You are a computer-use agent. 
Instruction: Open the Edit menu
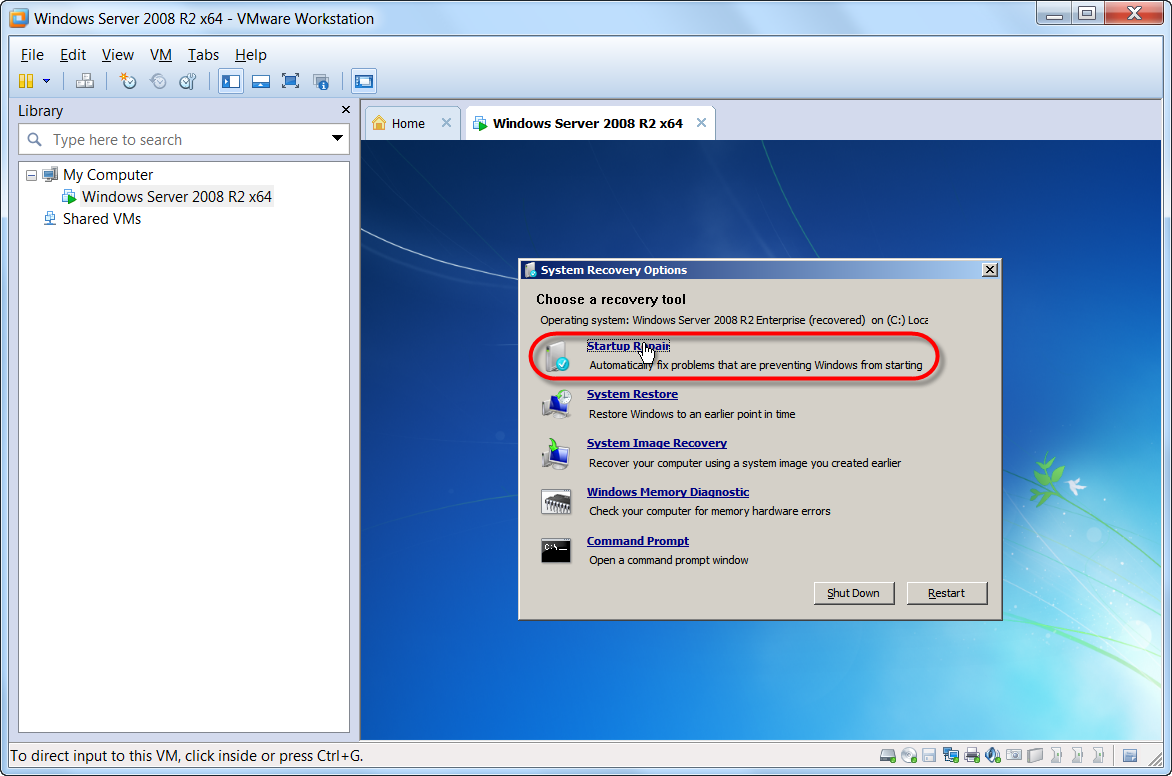pos(73,55)
